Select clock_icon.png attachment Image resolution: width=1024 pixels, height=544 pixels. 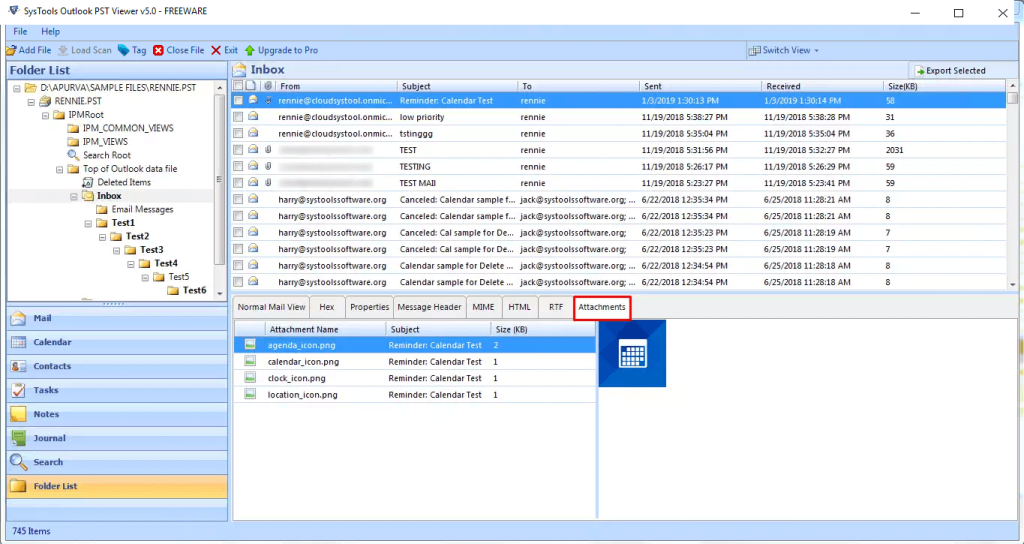tap(415, 378)
